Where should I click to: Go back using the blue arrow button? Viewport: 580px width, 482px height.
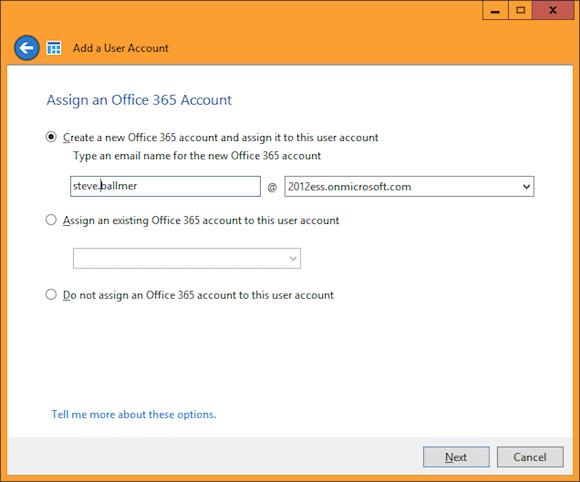coord(27,48)
